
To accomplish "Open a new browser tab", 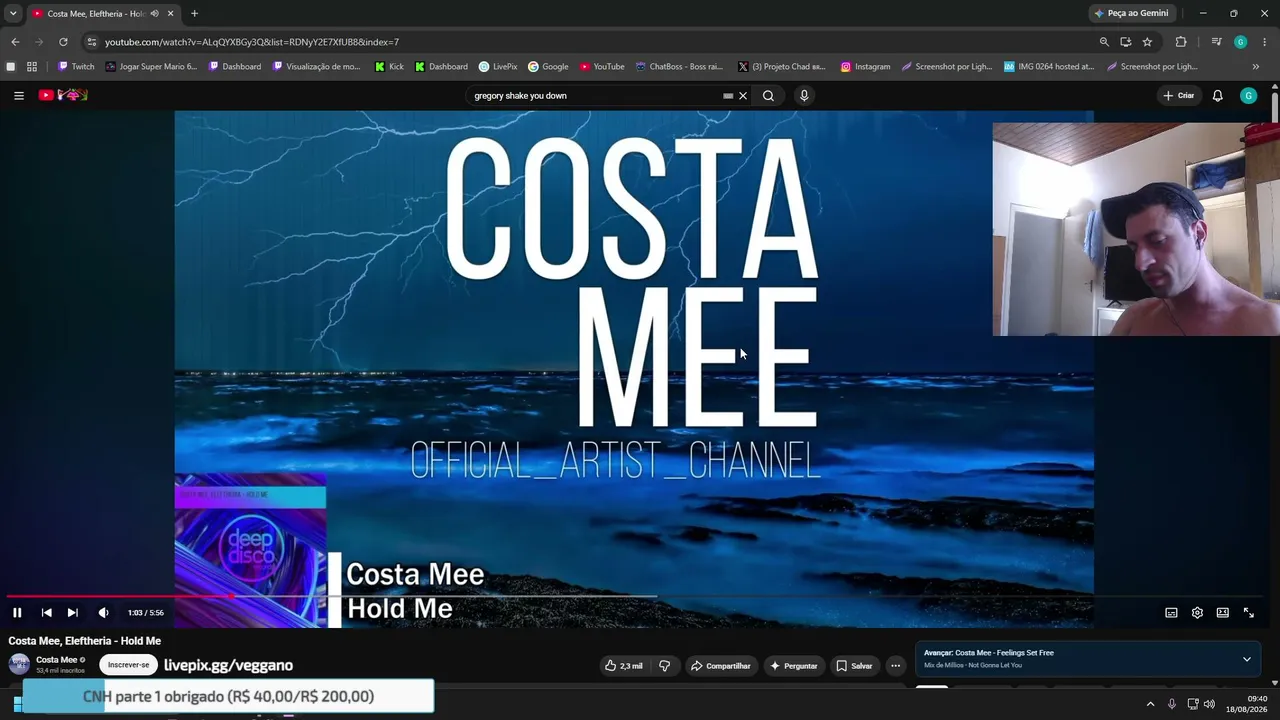I will [194, 13].
